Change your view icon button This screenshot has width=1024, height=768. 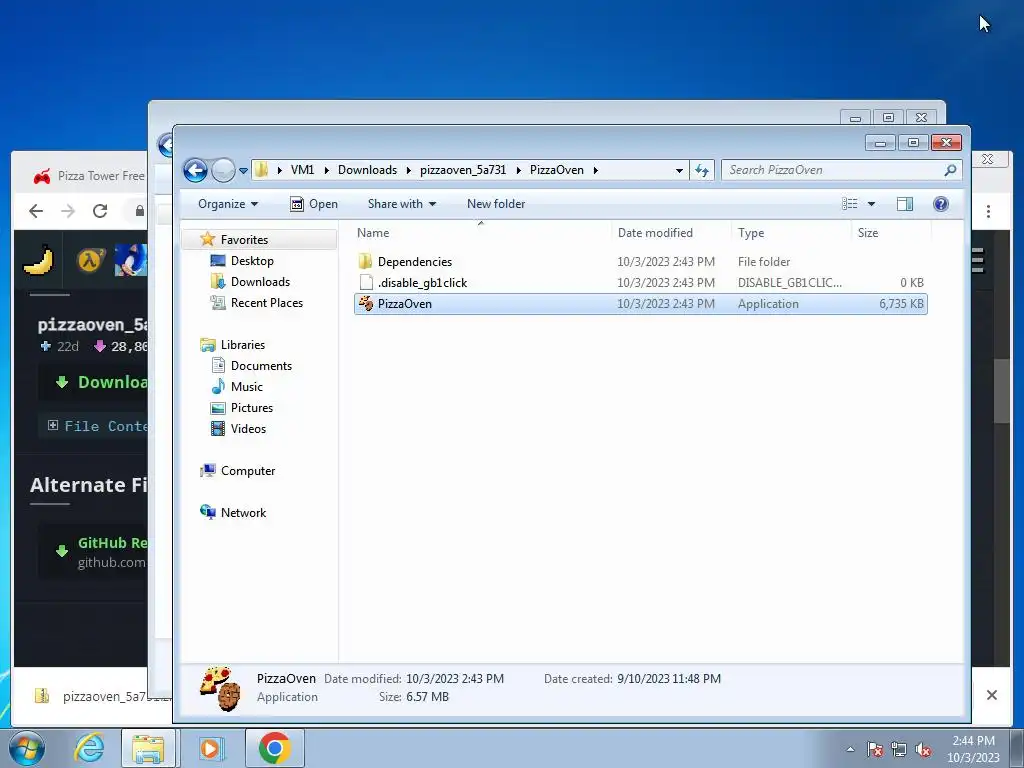pyautogui.click(x=850, y=204)
